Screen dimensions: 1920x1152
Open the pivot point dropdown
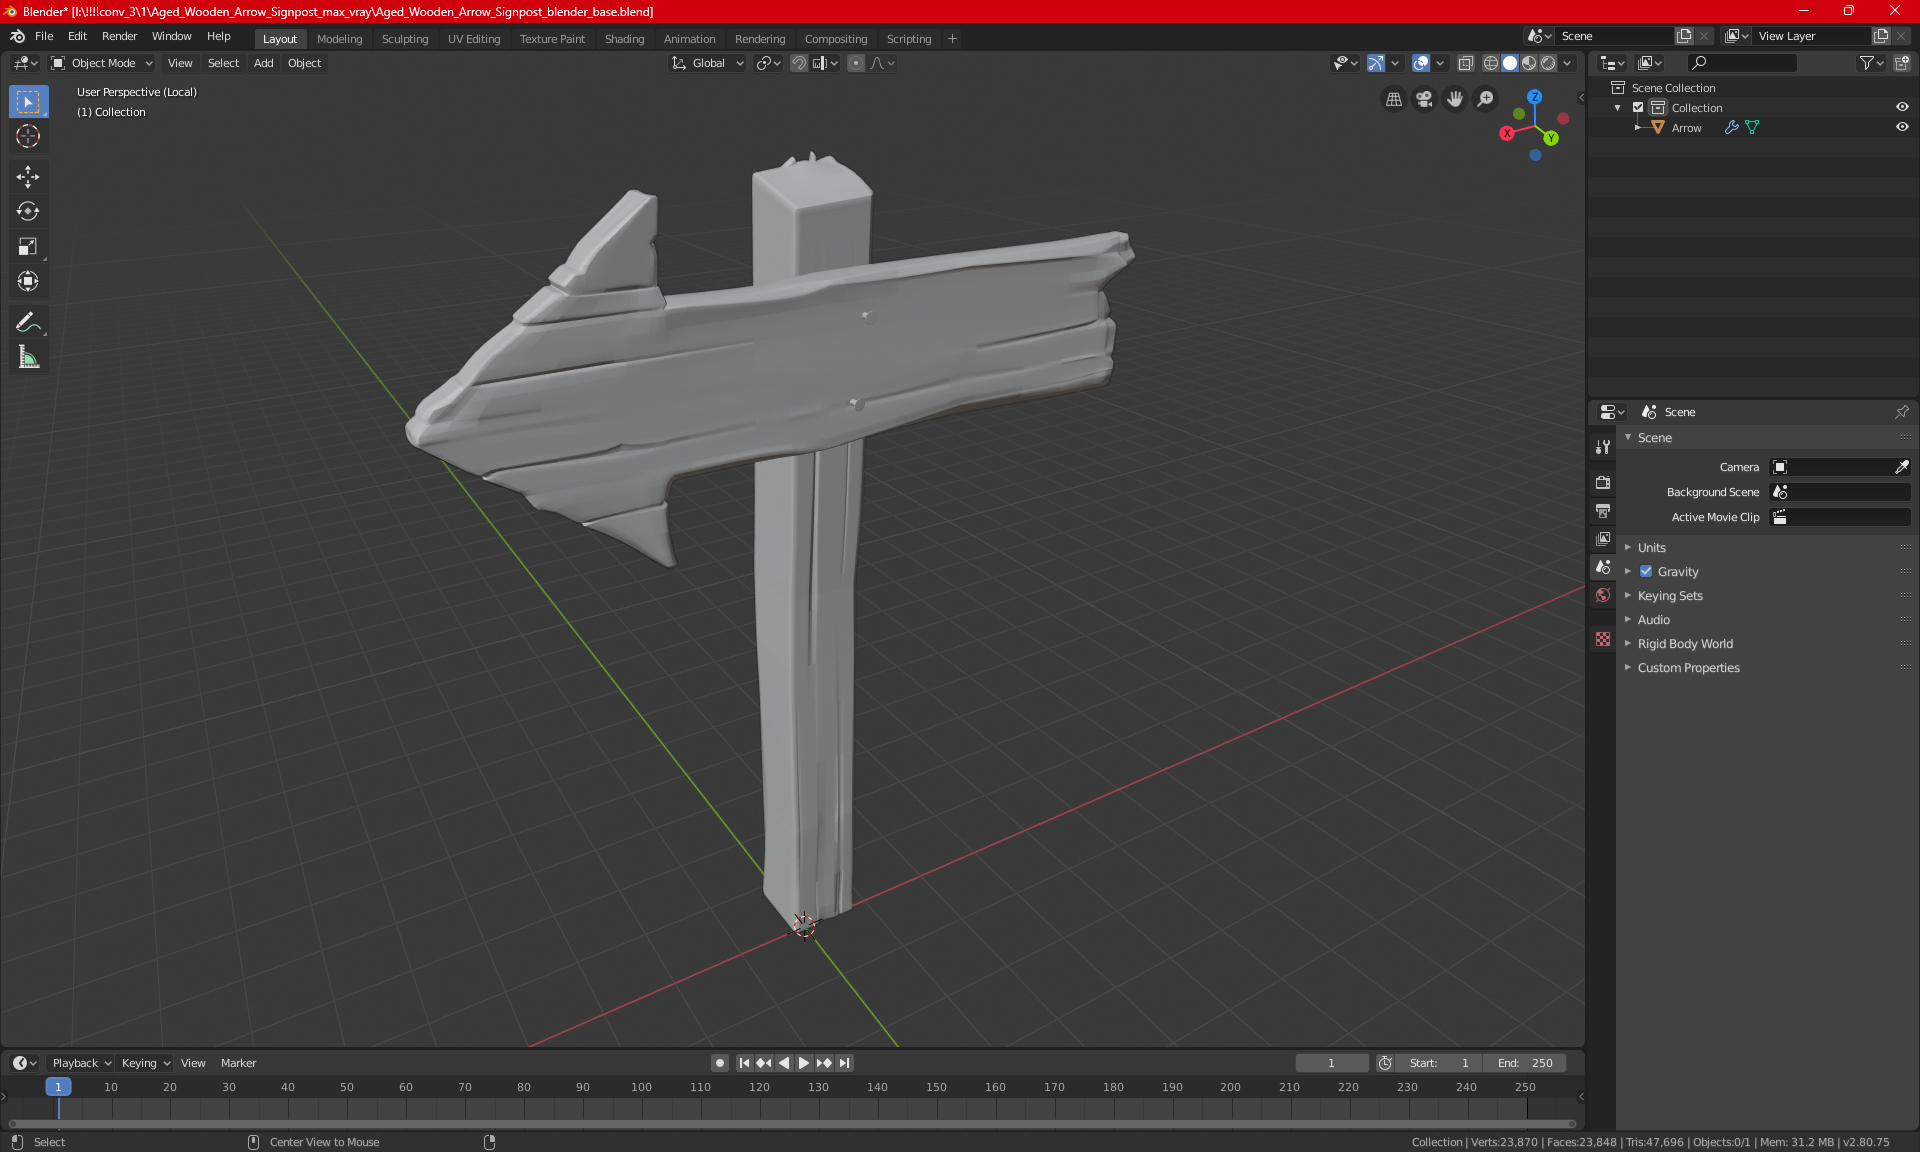click(x=769, y=63)
